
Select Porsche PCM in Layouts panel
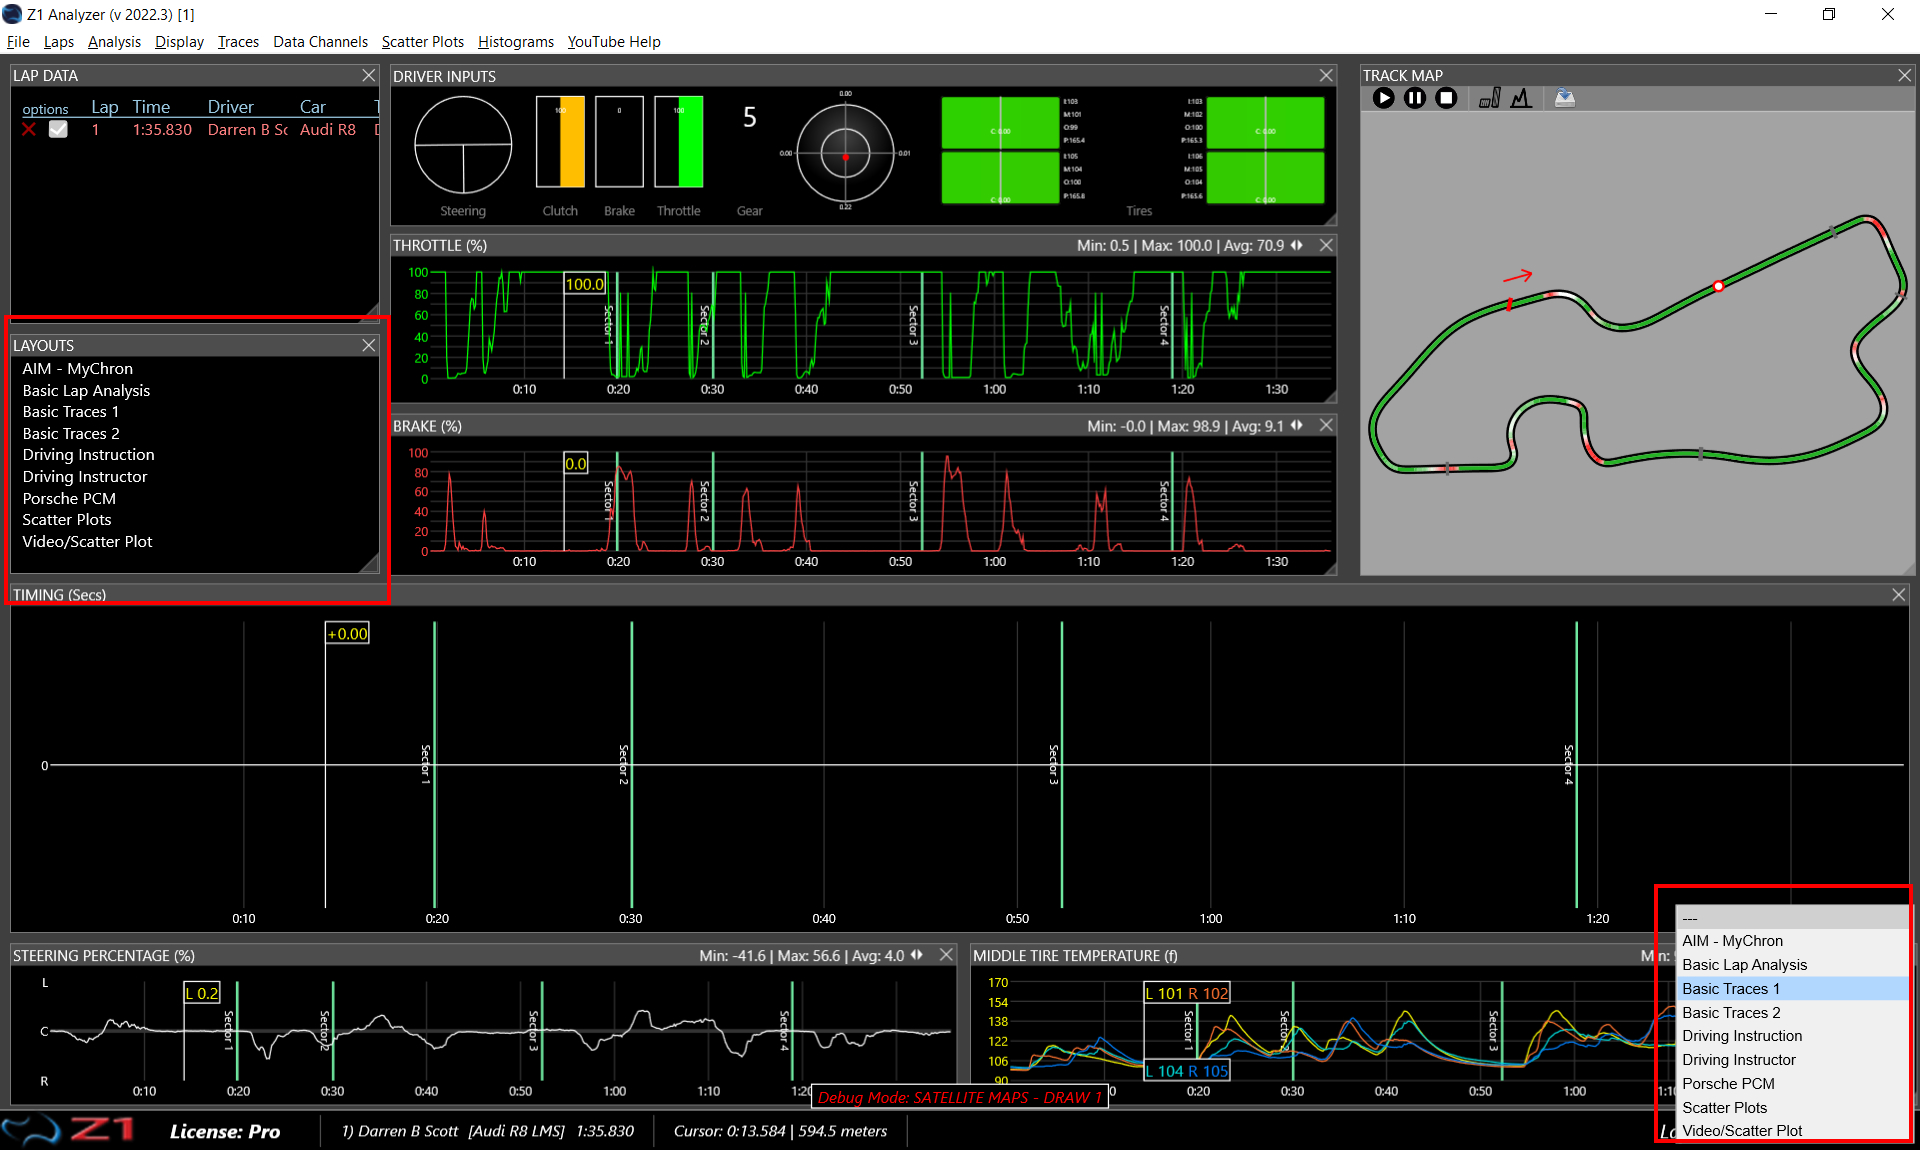(69, 499)
